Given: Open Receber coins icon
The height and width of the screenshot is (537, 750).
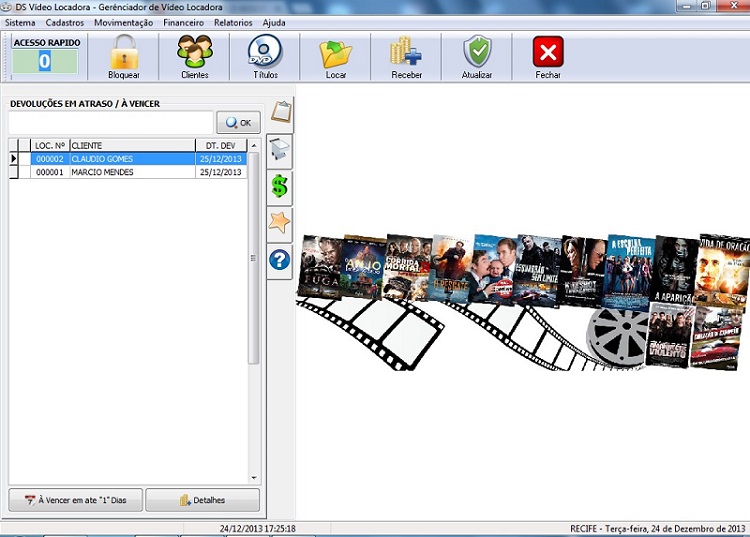Looking at the screenshot, I should (406, 51).
